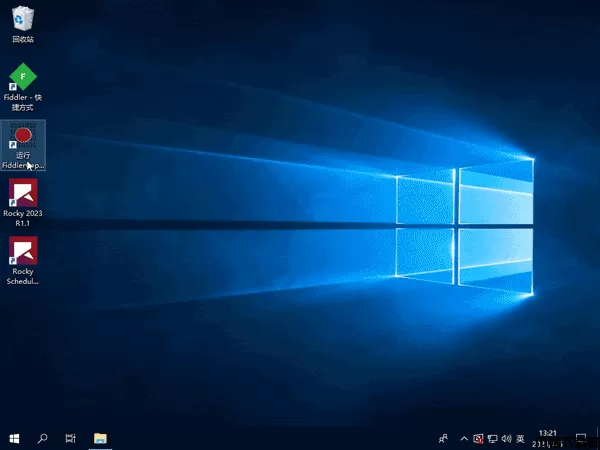Select the Rocky 2023 R1.1 shortcut
Viewport: 600px width, 450px height.
tap(23, 193)
